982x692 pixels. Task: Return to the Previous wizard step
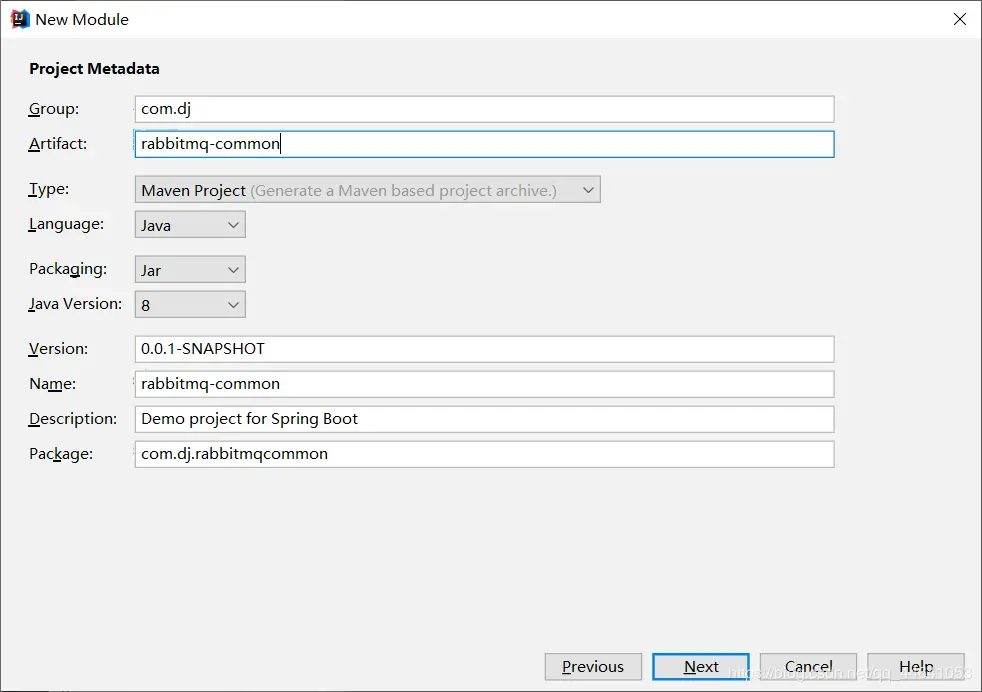point(593,666)
